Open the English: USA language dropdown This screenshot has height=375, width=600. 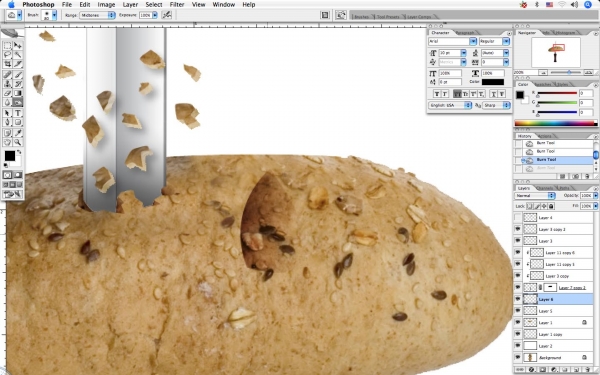450,105
